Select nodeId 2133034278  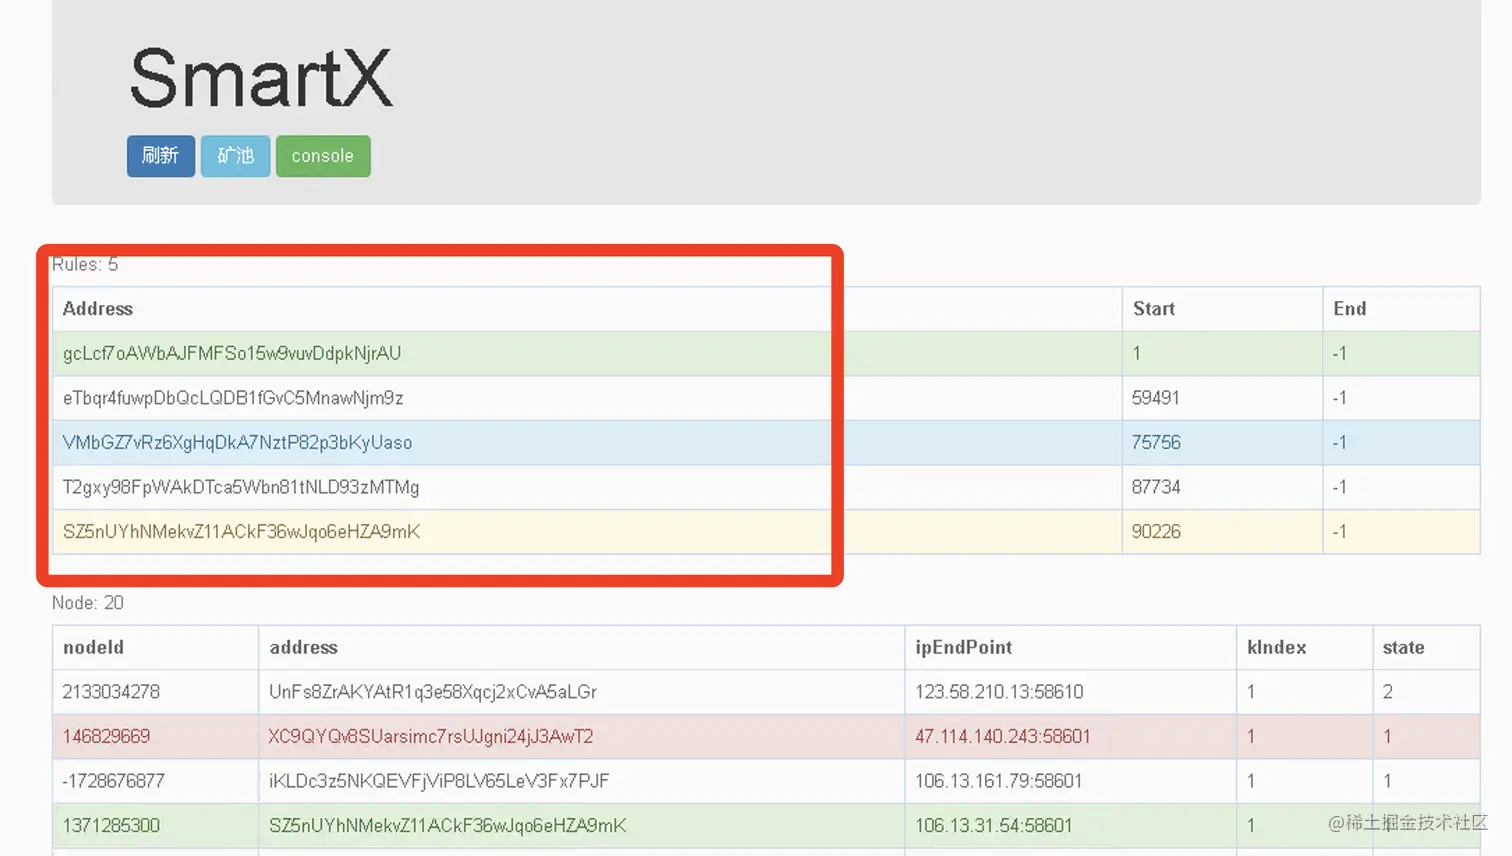coord(111,692)
